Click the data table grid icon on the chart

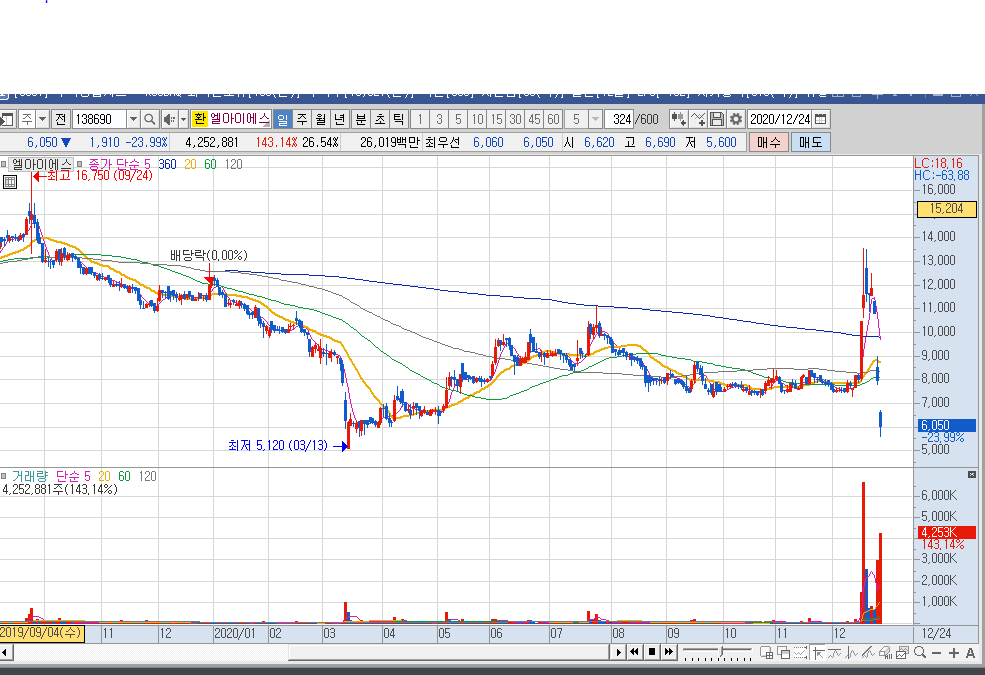[9, 182]
